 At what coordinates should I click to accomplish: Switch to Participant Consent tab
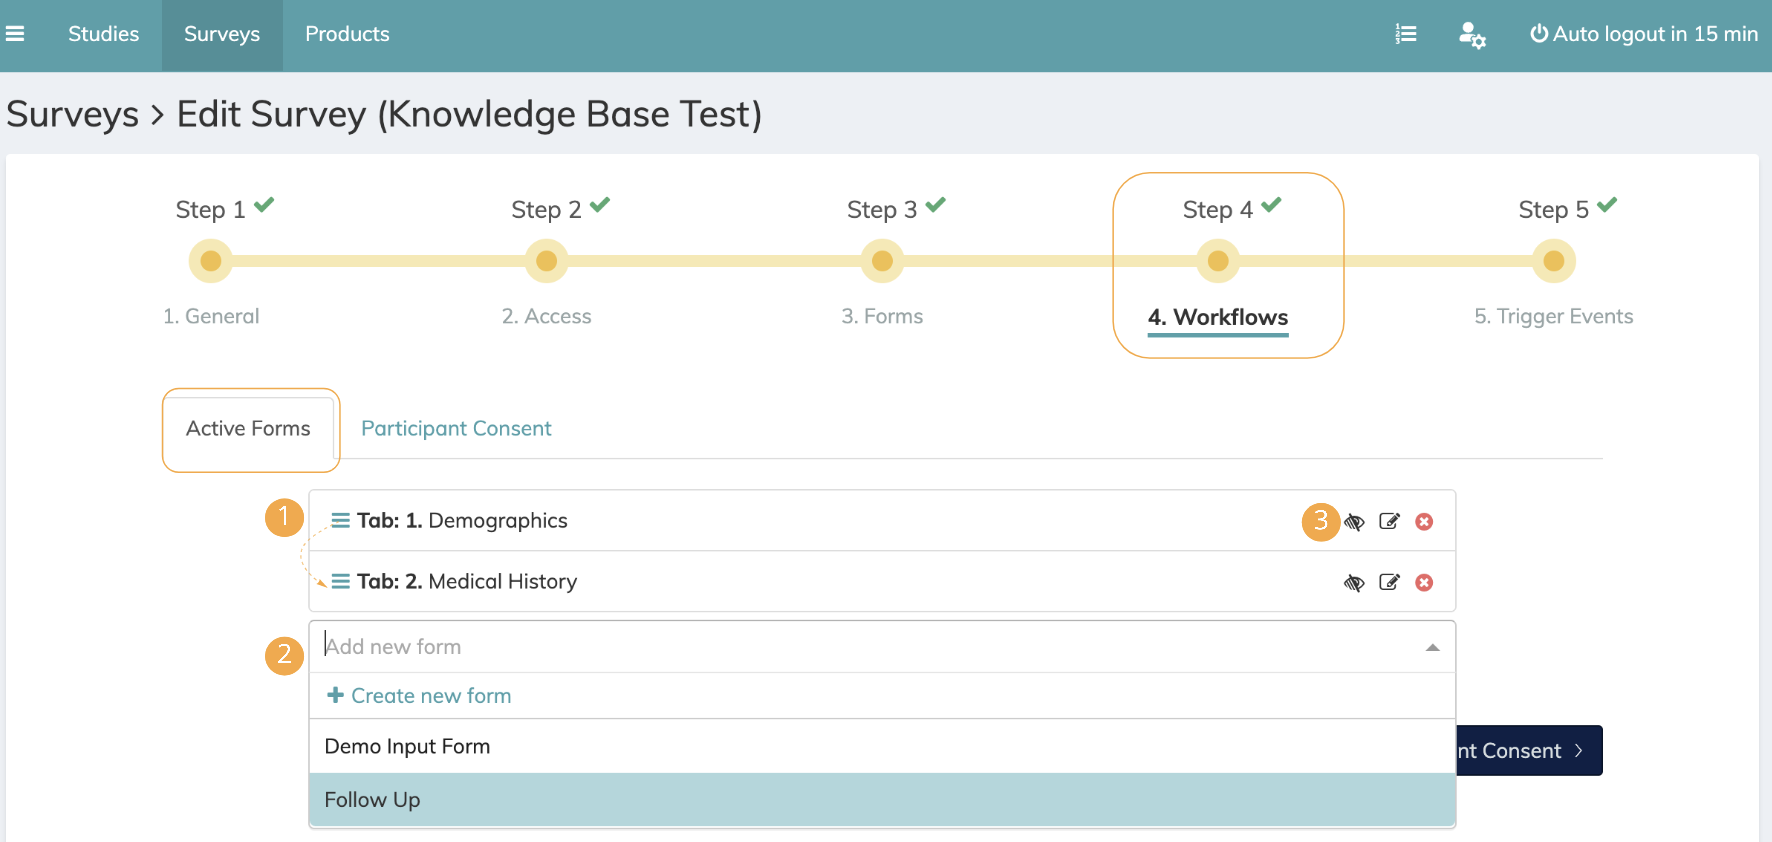point(456,429)
